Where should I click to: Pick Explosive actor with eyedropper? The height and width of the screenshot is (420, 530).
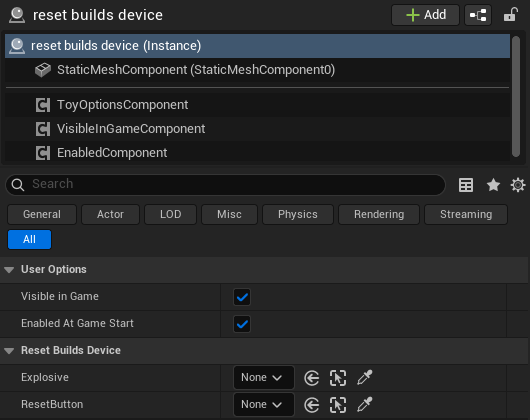coord(365,377)
